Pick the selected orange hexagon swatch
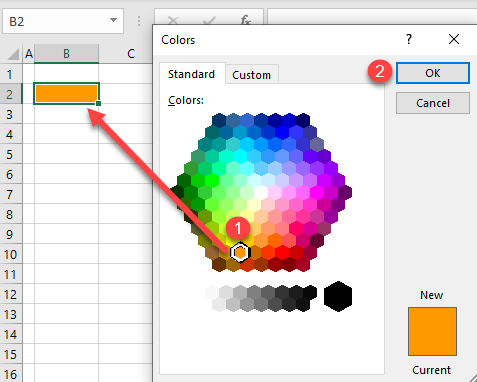Screen dimensions: 477x382 pos(240,253)
